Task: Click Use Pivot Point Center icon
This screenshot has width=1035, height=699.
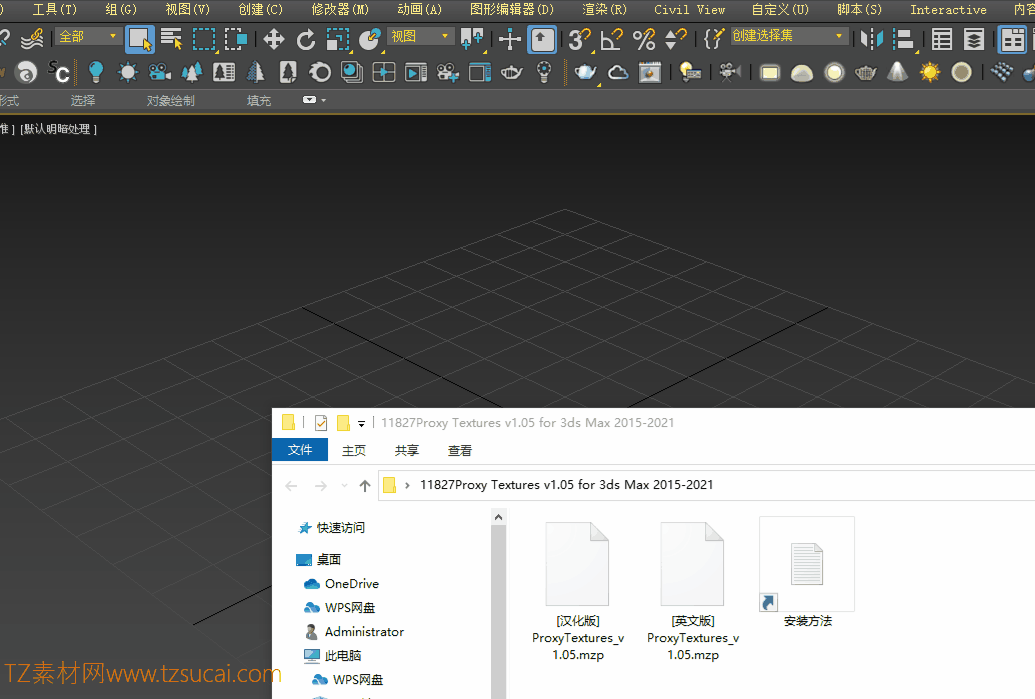Action: (471, 39)
